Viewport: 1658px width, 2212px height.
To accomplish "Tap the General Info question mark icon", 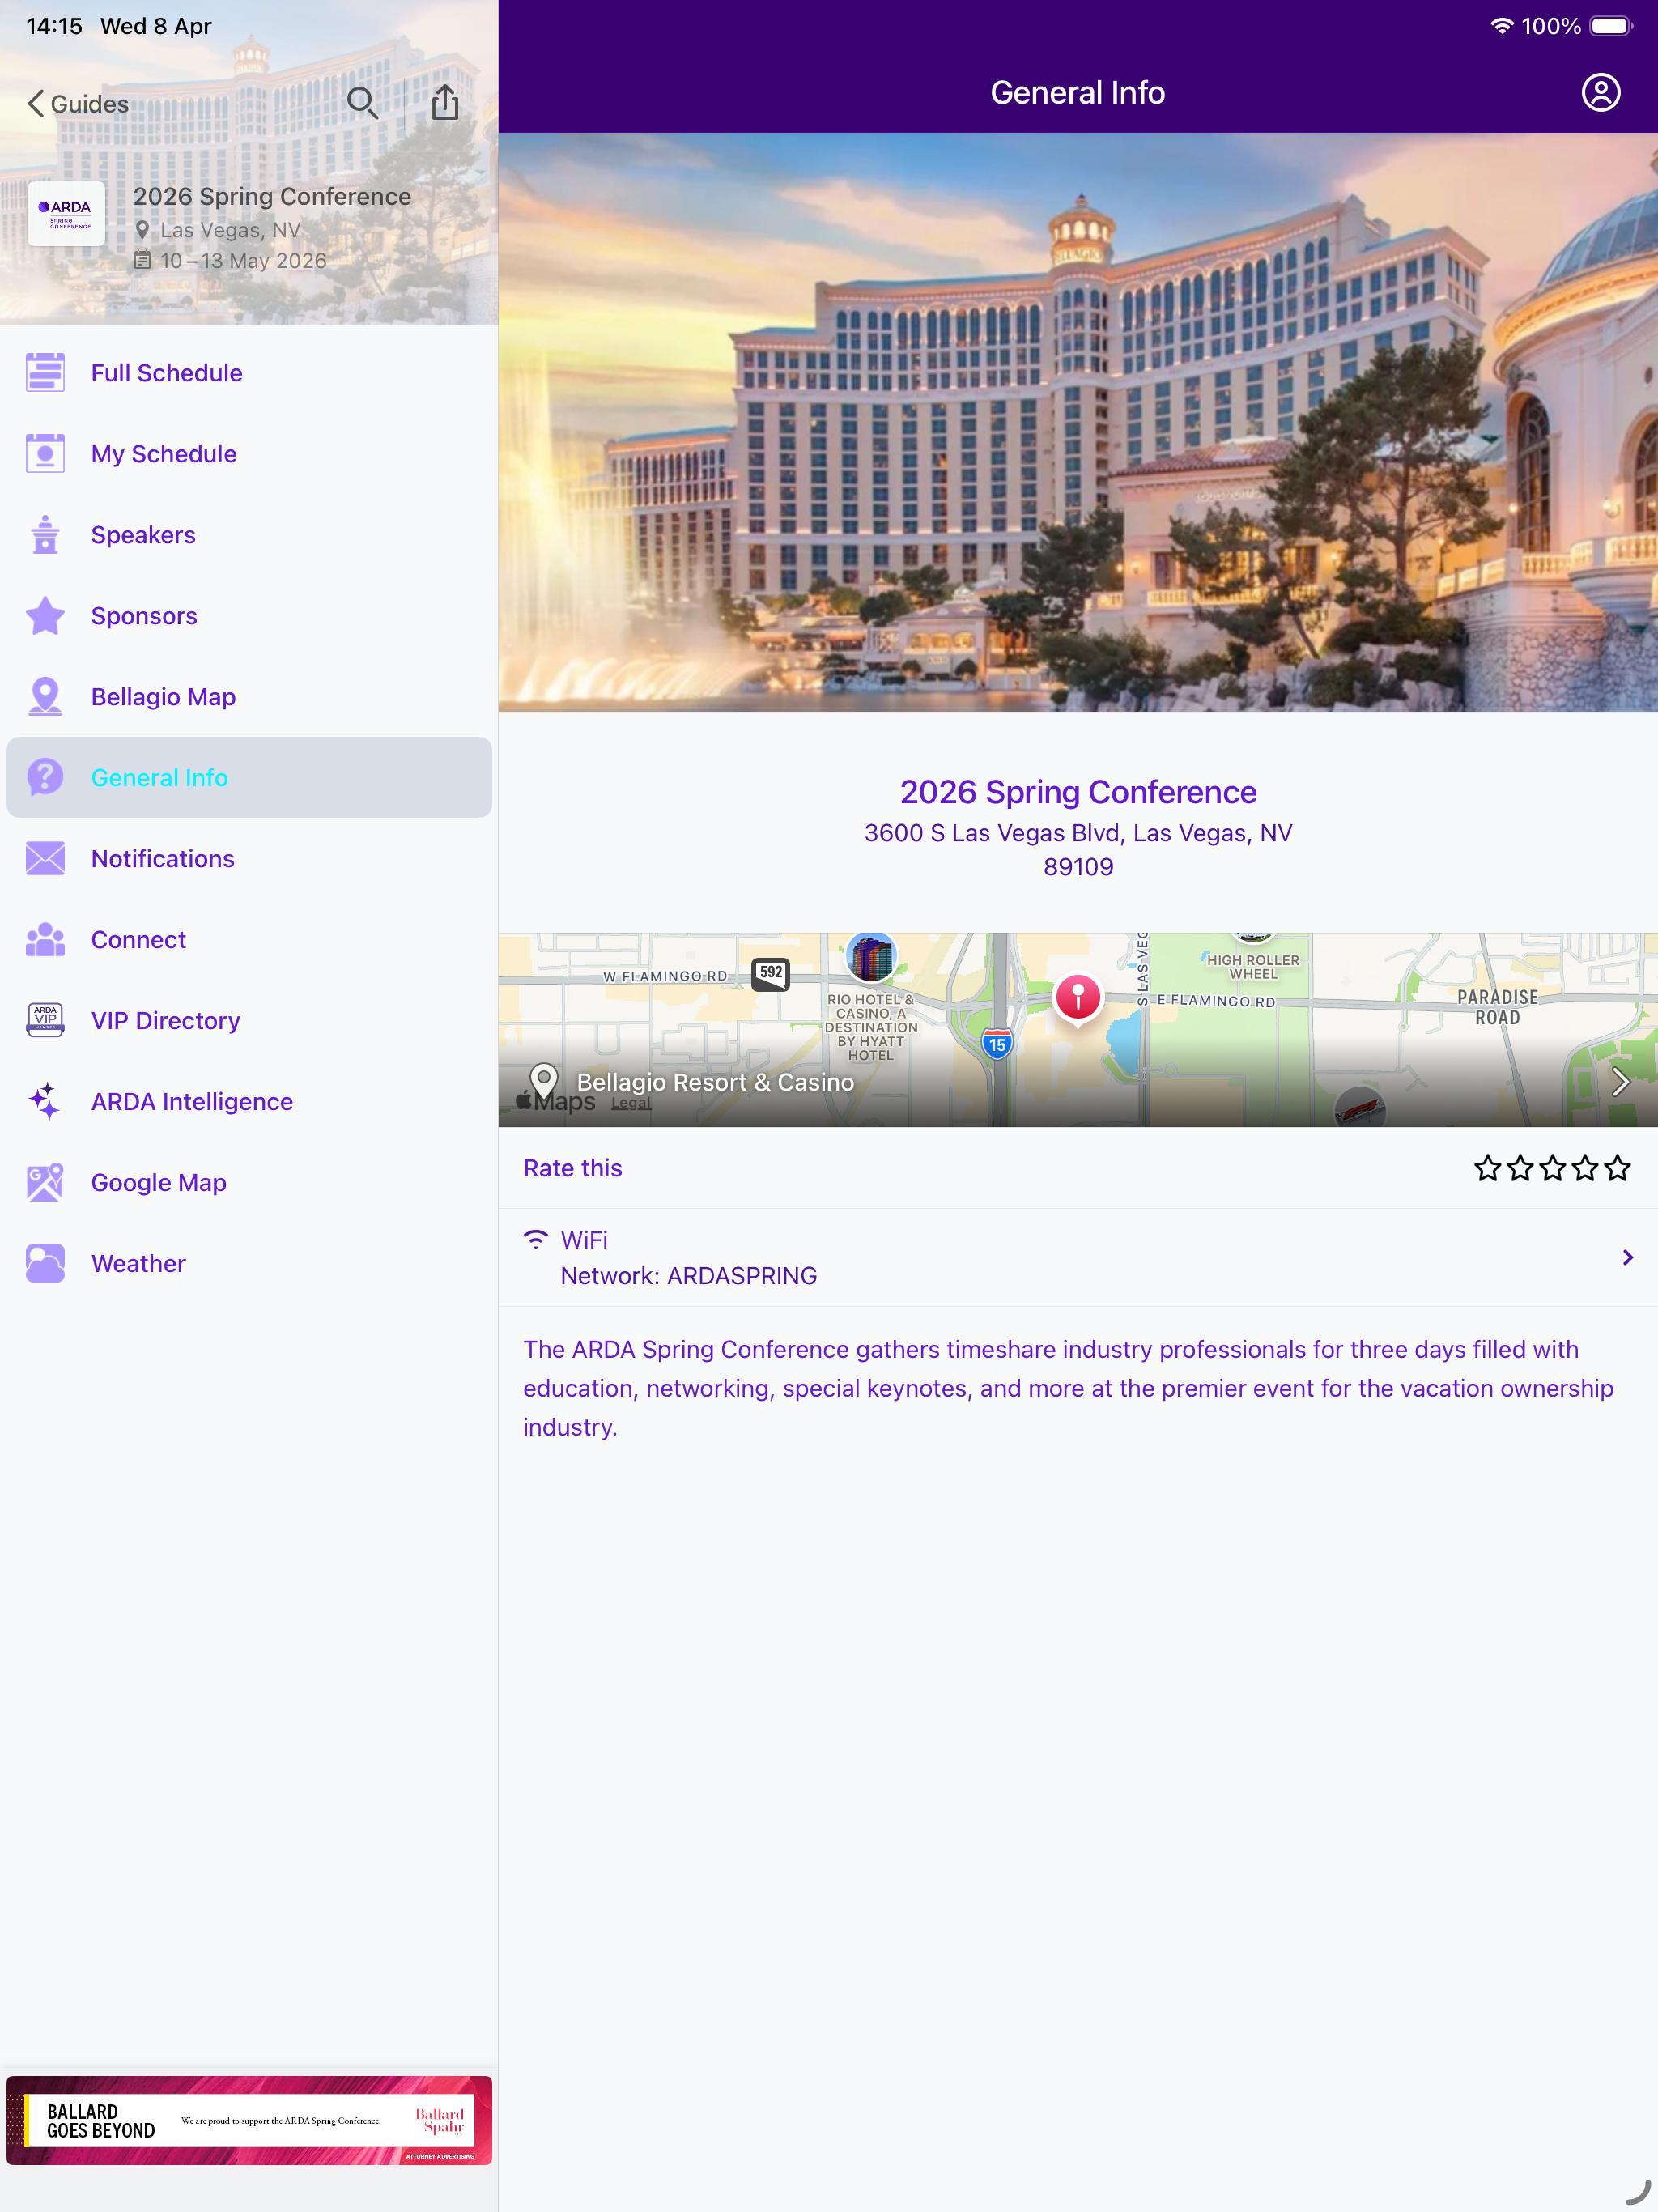I will 45,777.
